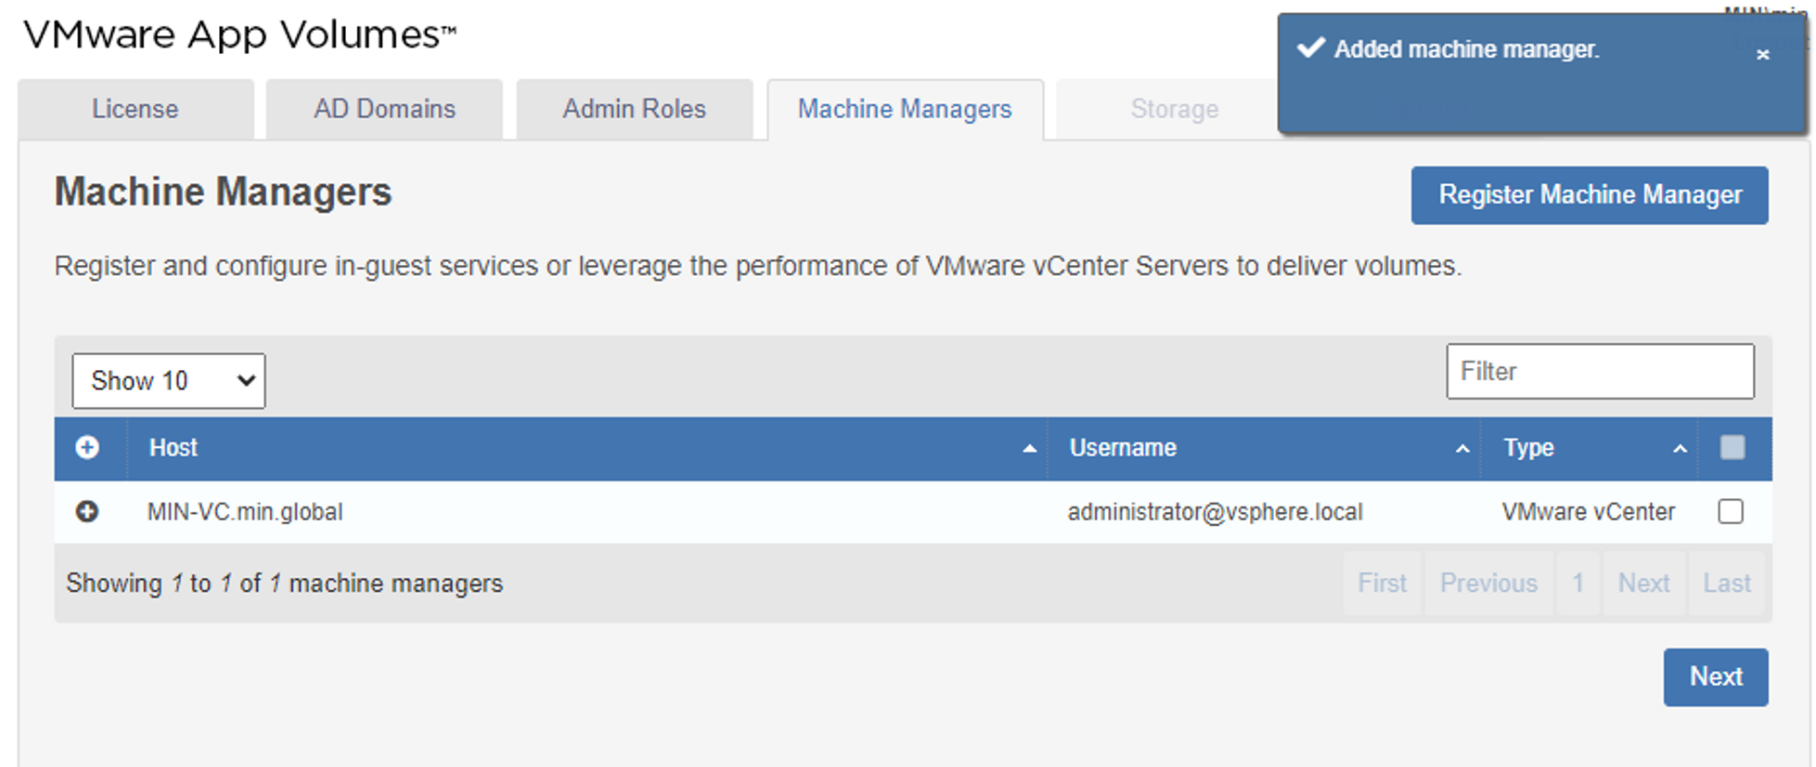Switch to the License tab

(x=135, y=109)
